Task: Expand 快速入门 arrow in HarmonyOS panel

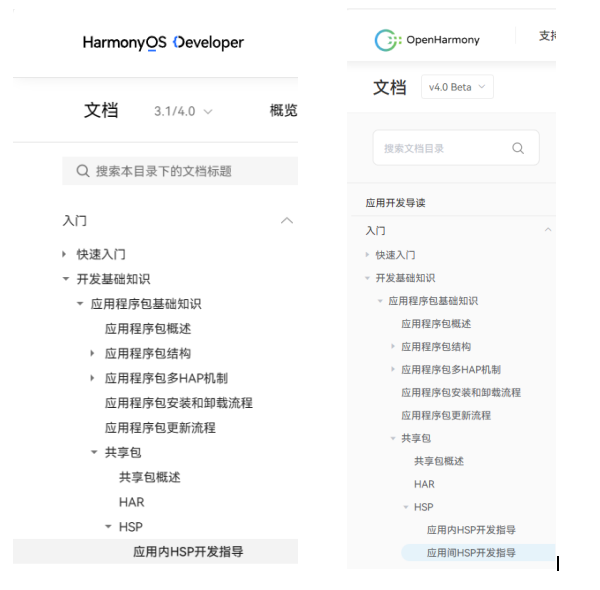Action: click(64, 254)
